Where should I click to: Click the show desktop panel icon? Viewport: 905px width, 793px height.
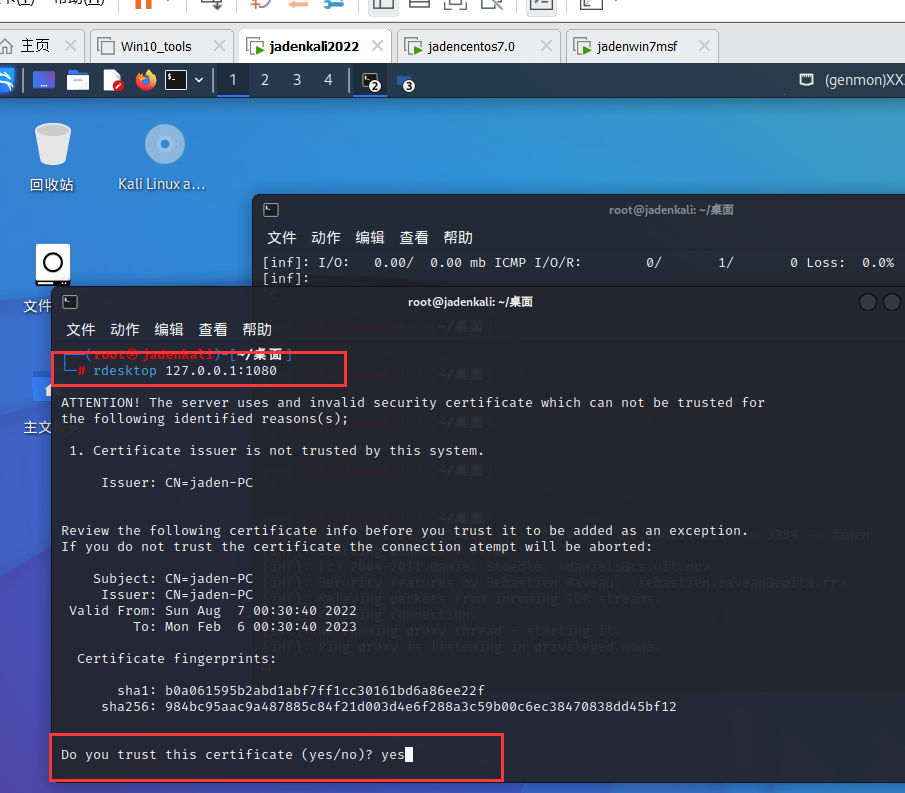tap(44, 80)
